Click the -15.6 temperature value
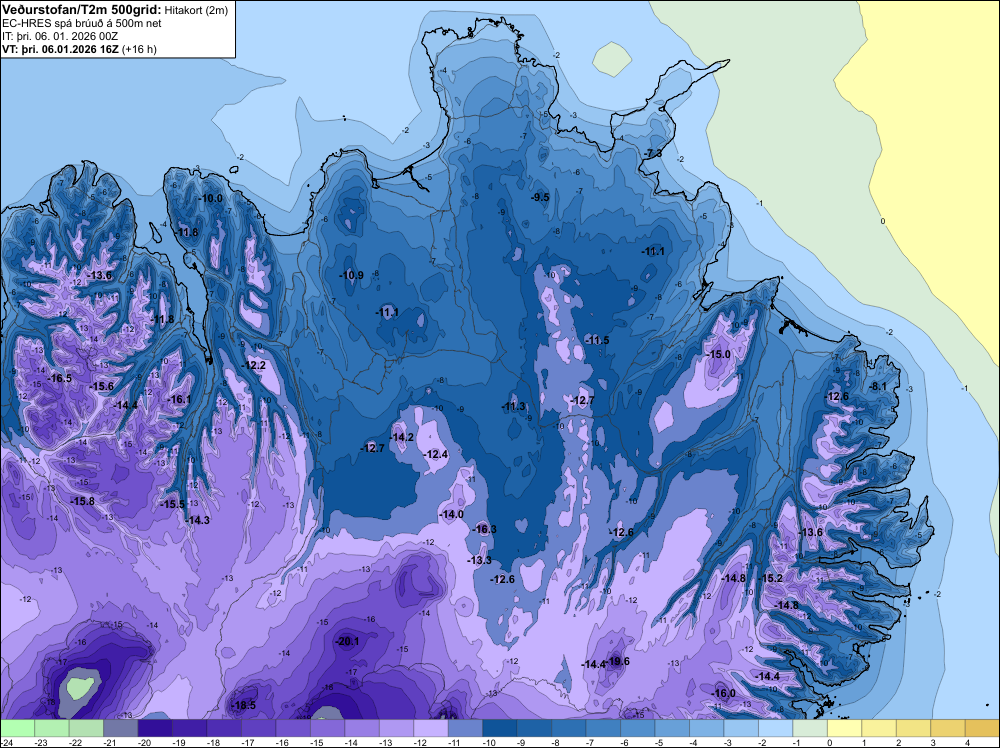 (x=101, y=386)
